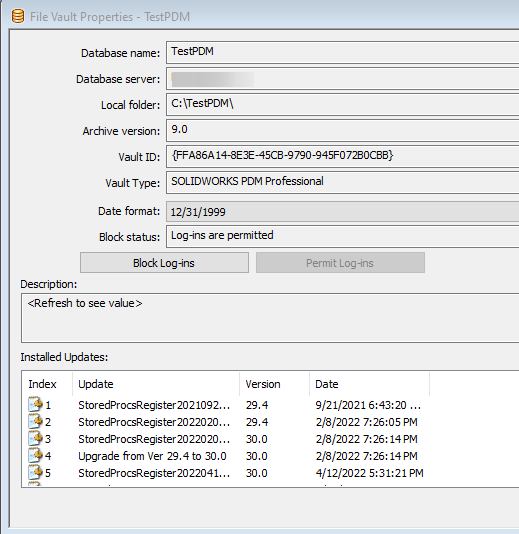Click date 2/8/2022 7:26:05 PM

pyautogui.click(x=366, y=422)
